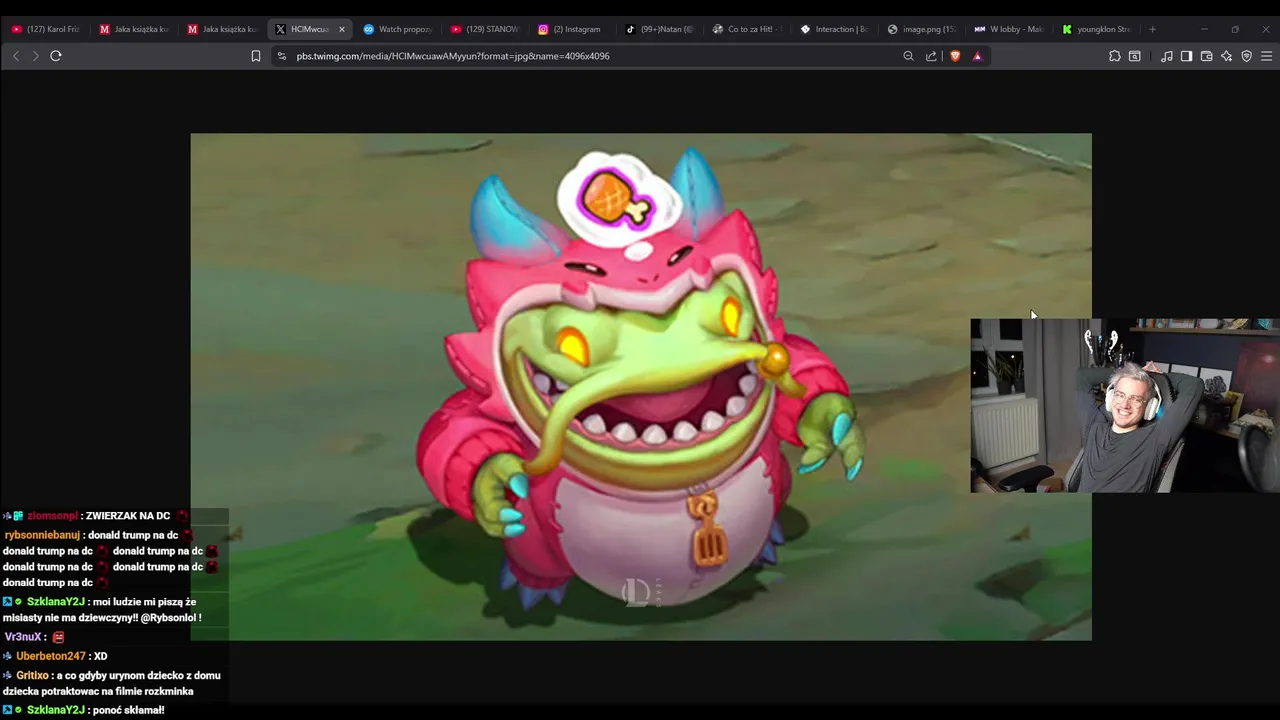Open the Brave Shields lion icon

coord(955,56)
